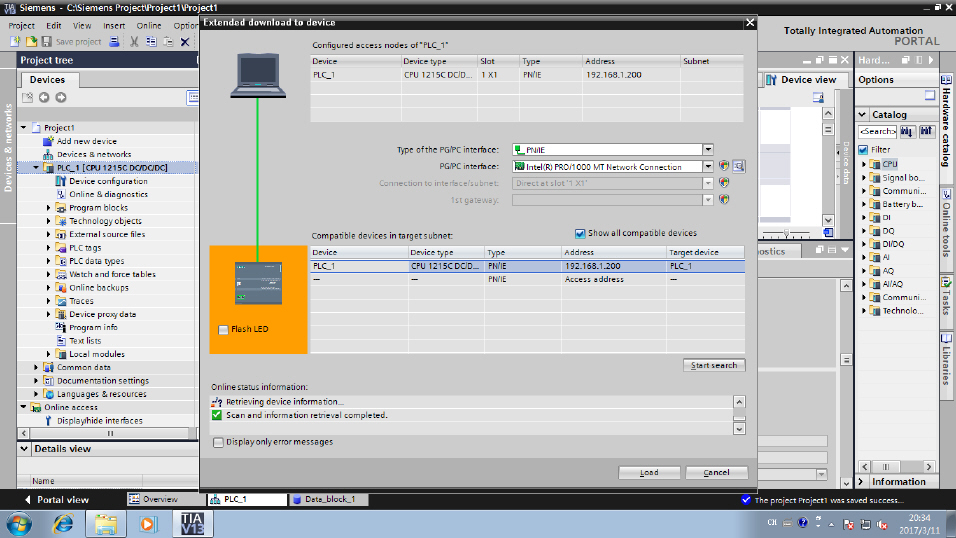Open Windows Explorer folder in taskbar
Image resolution: width=956 pixels, height=538 pixels.
[105, 523]
